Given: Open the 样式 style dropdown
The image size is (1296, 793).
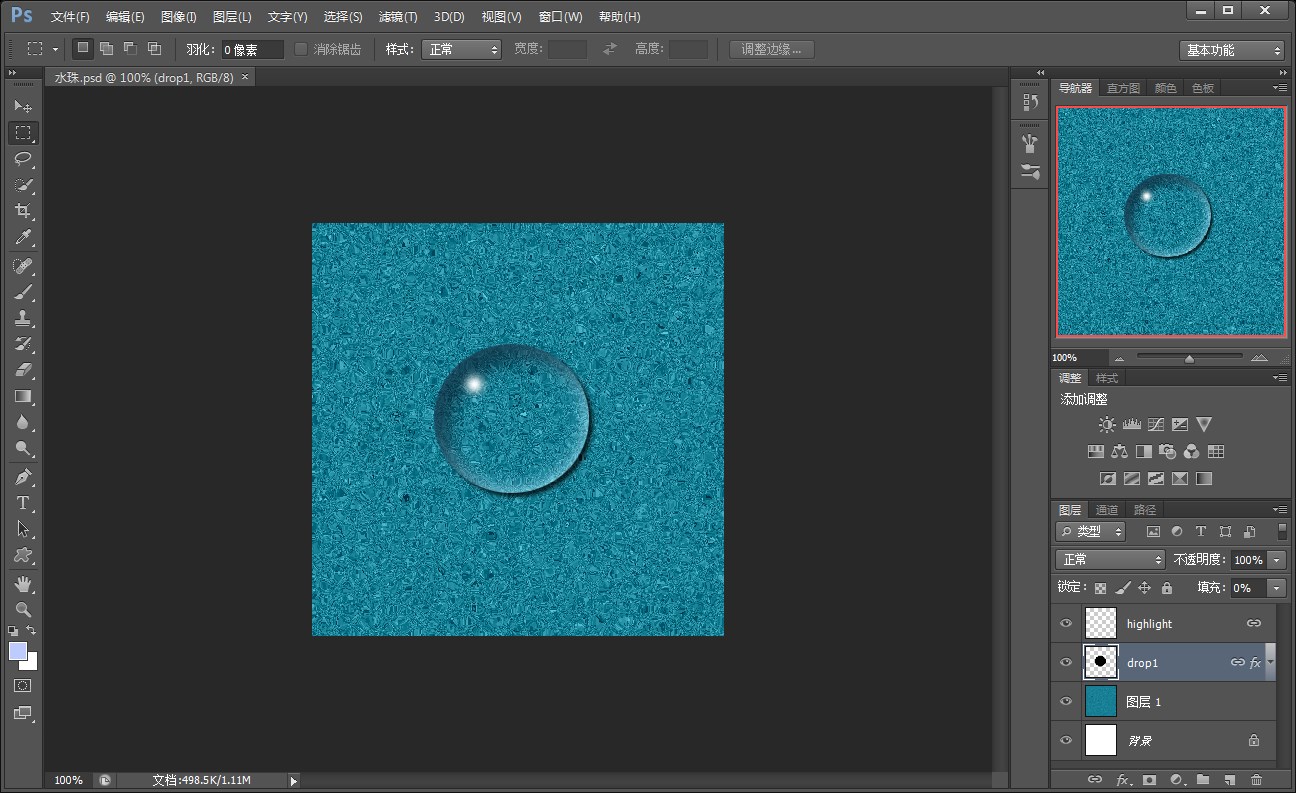Looking at the screenshot, I should (x=461, y=49).
